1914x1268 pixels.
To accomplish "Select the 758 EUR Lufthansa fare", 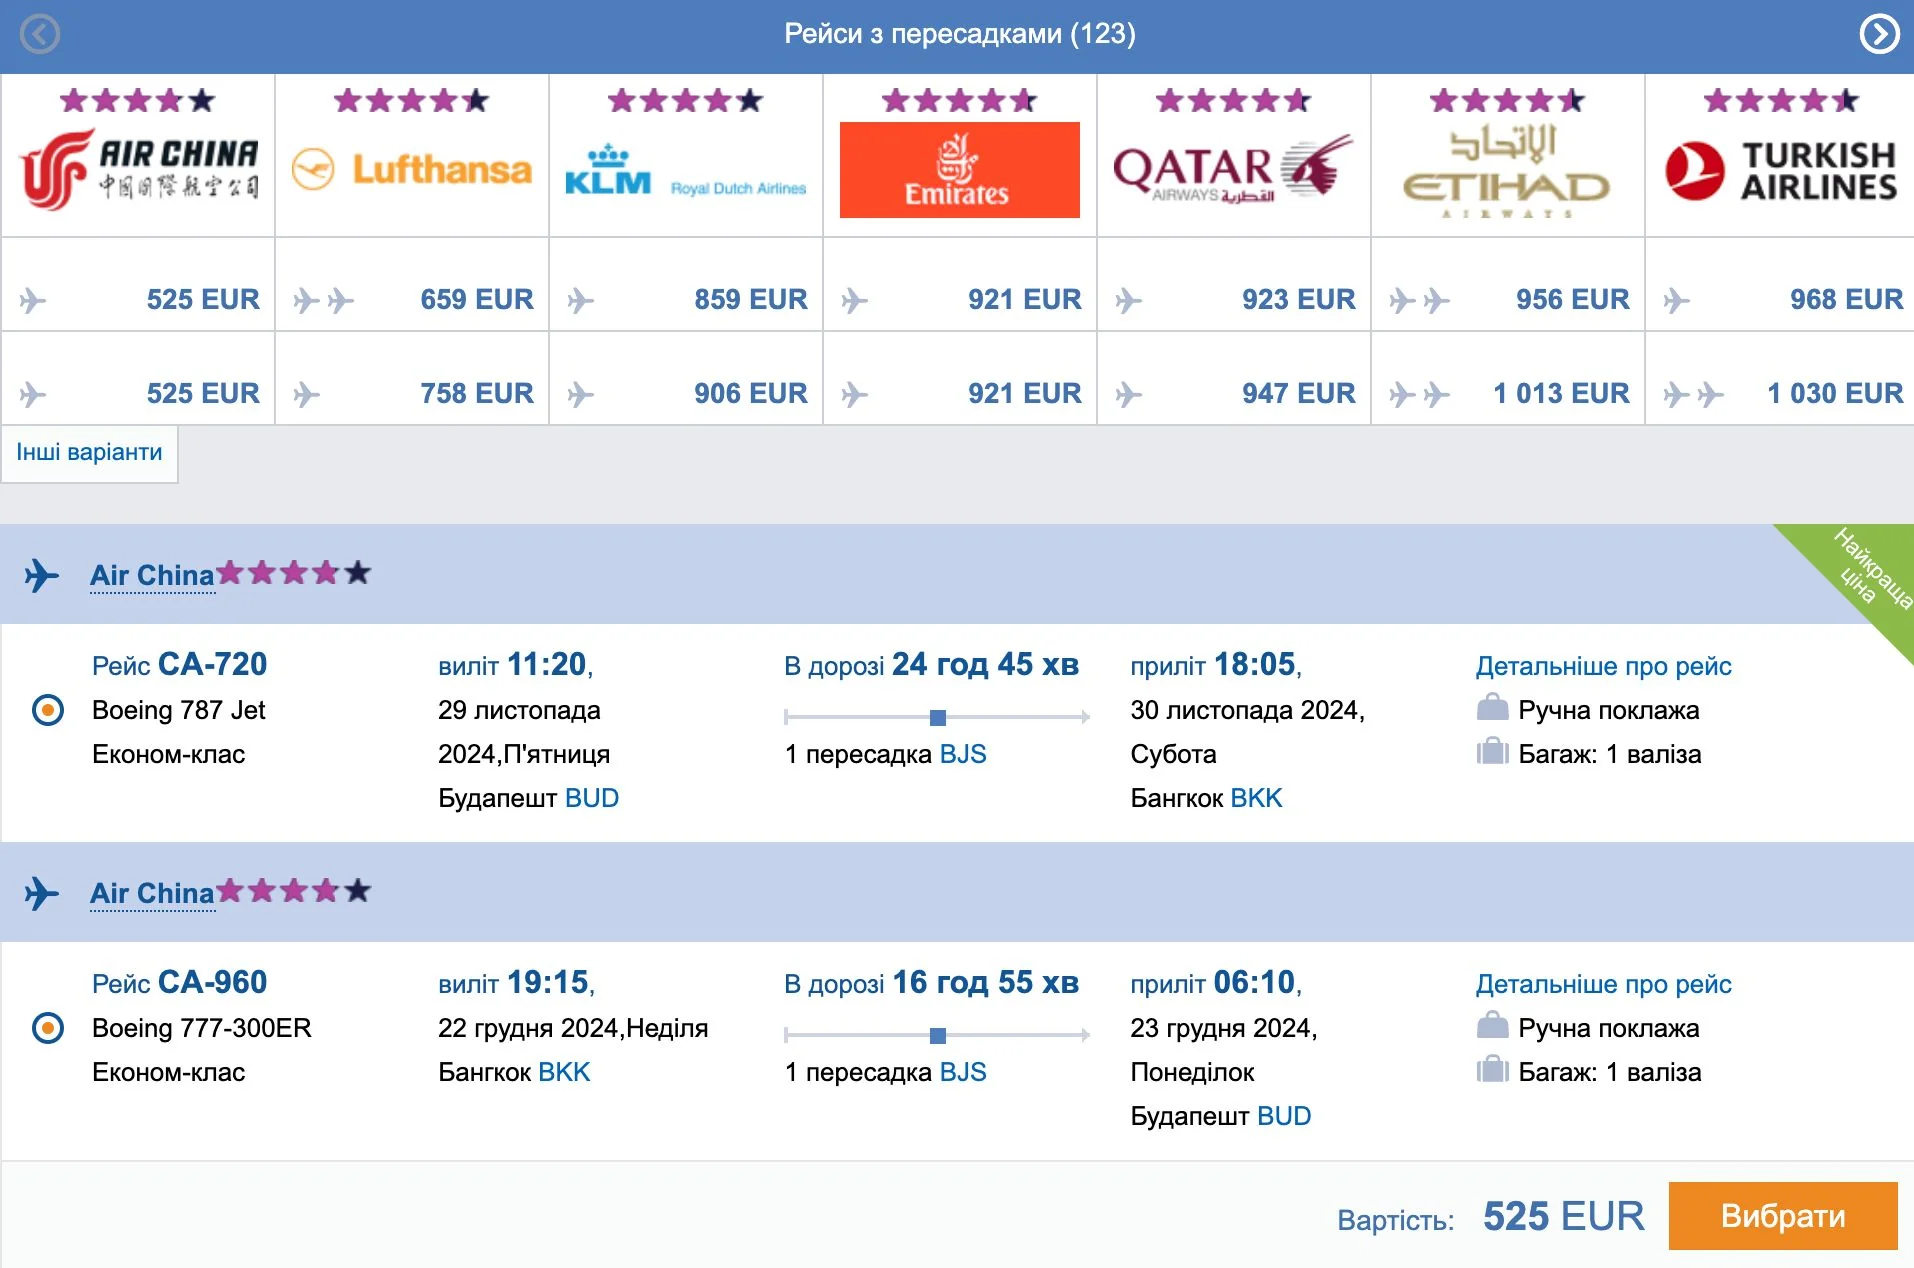I will 476,393.
